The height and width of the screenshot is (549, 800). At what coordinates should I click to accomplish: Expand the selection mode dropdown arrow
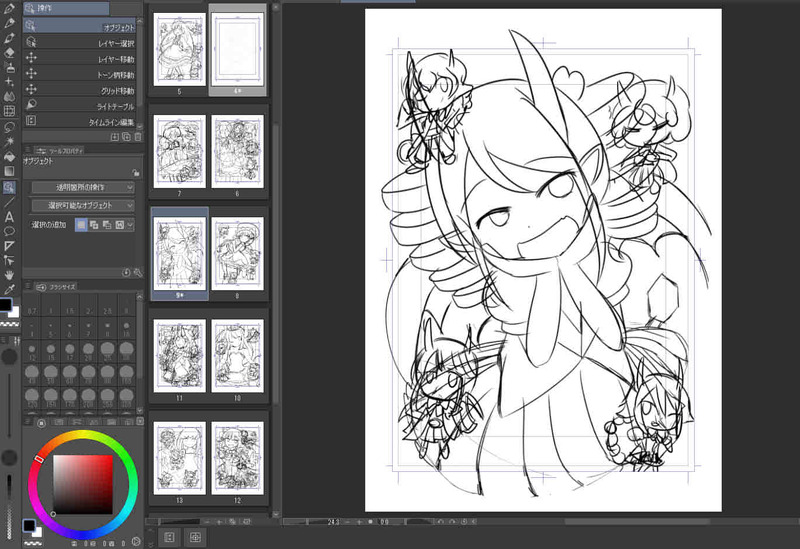pos(131,224)
